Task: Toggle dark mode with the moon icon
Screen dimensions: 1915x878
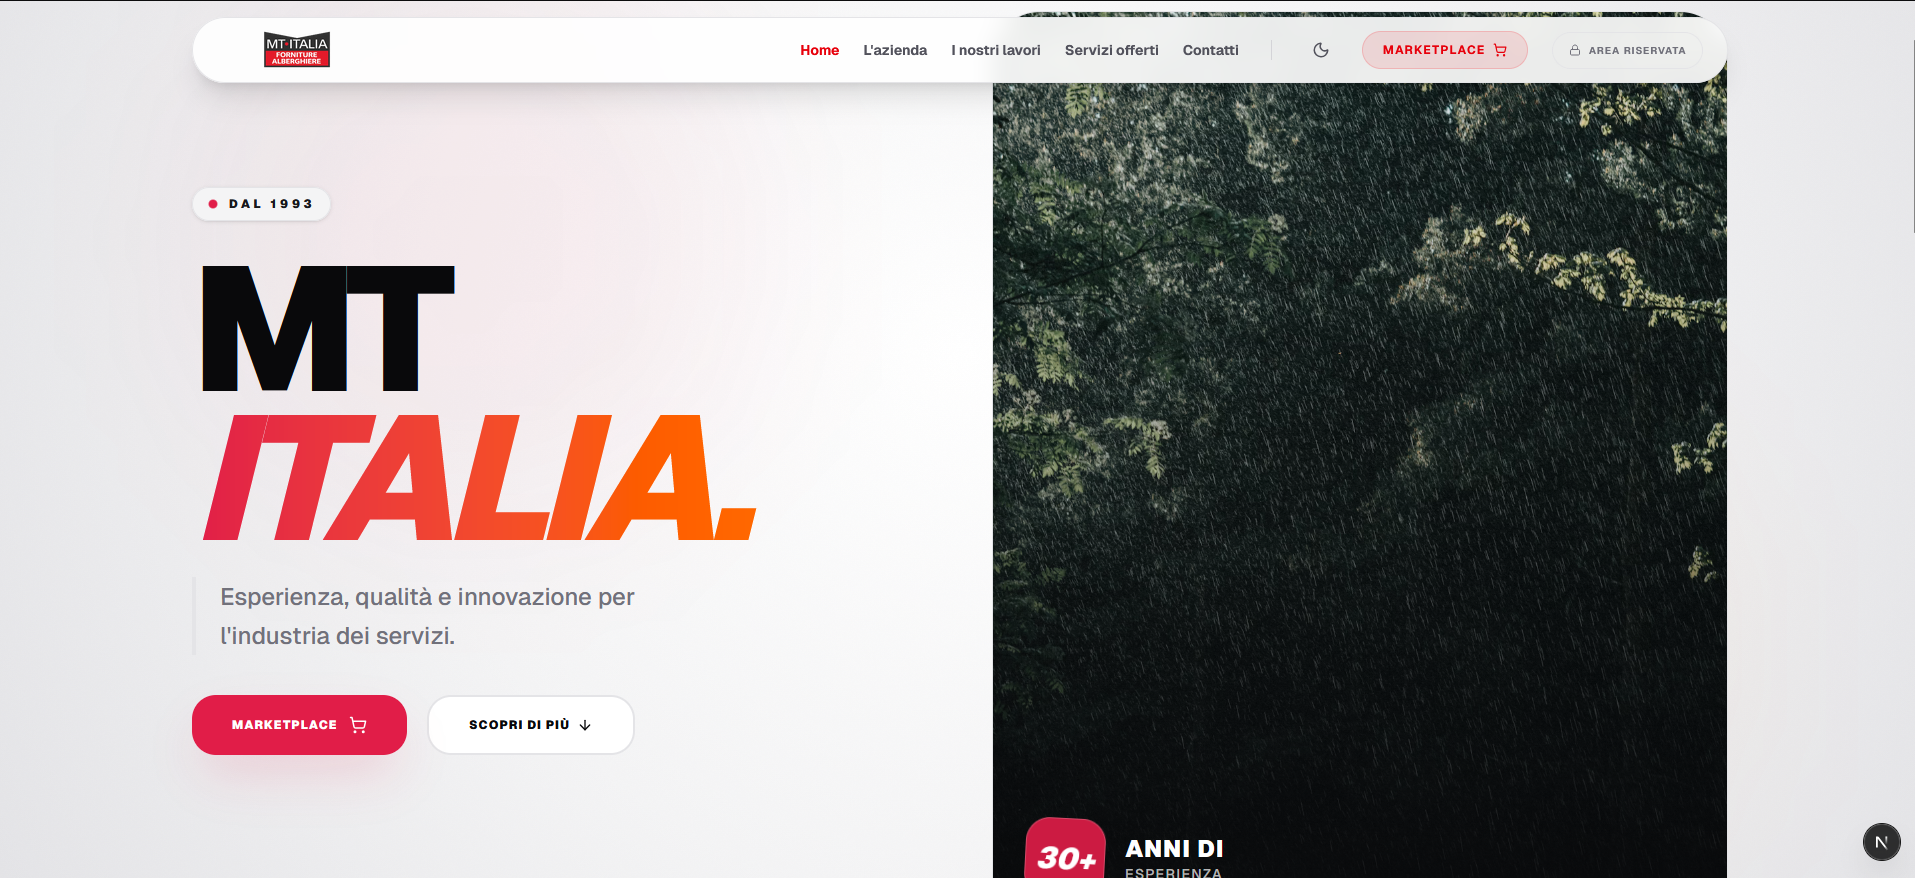Action: (x=1321, y=50)
